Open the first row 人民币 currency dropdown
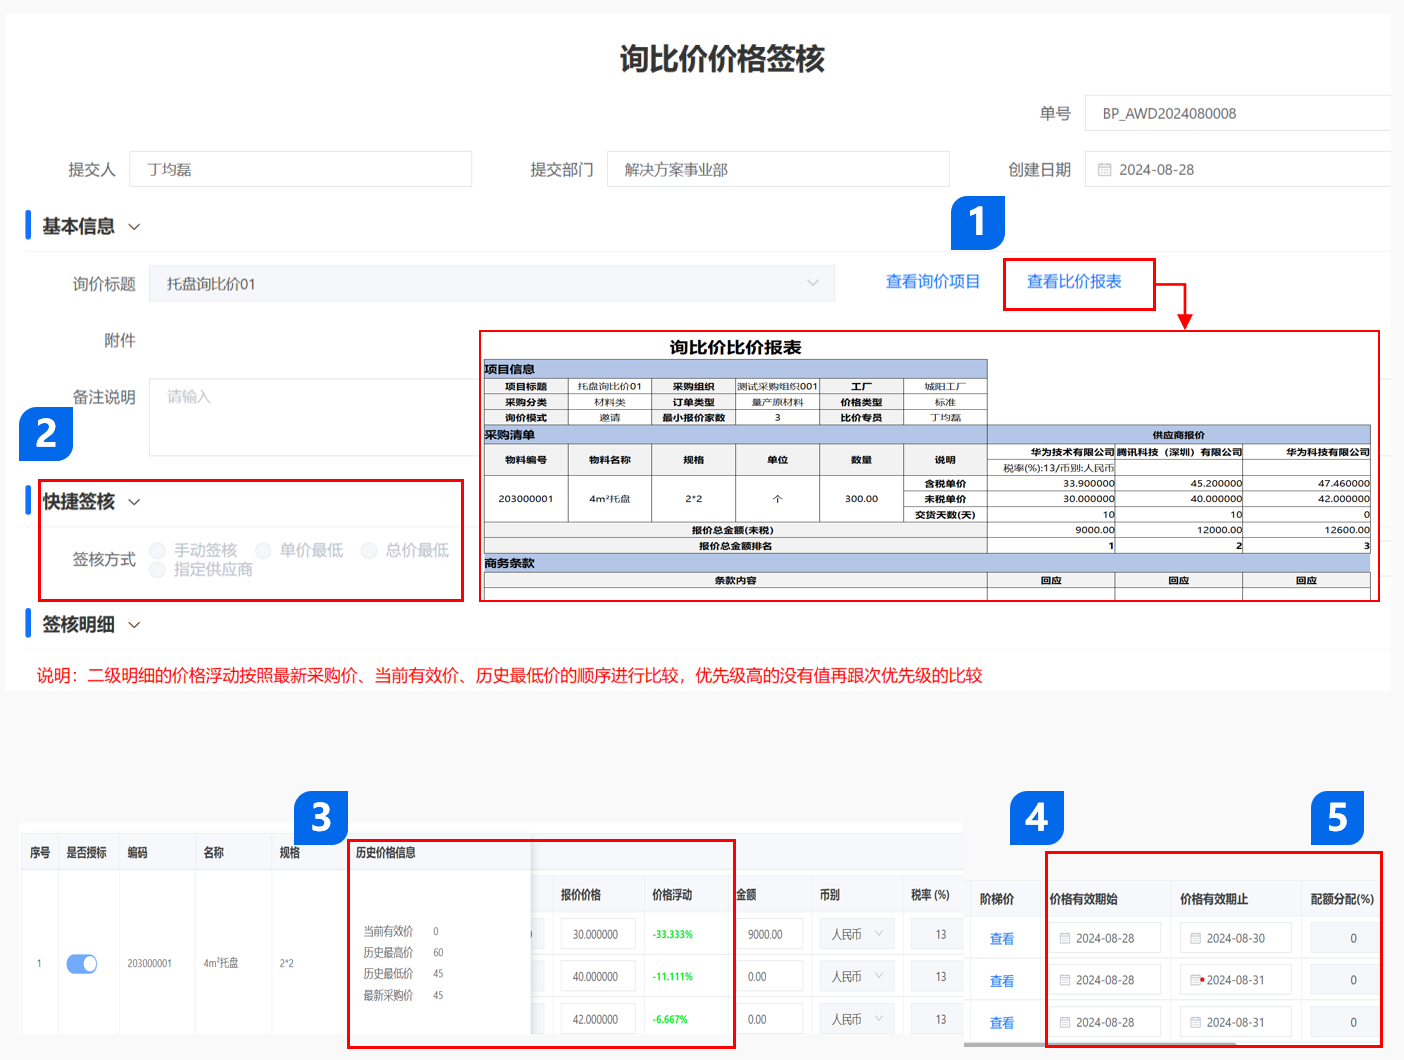 [x=857, y=934]
